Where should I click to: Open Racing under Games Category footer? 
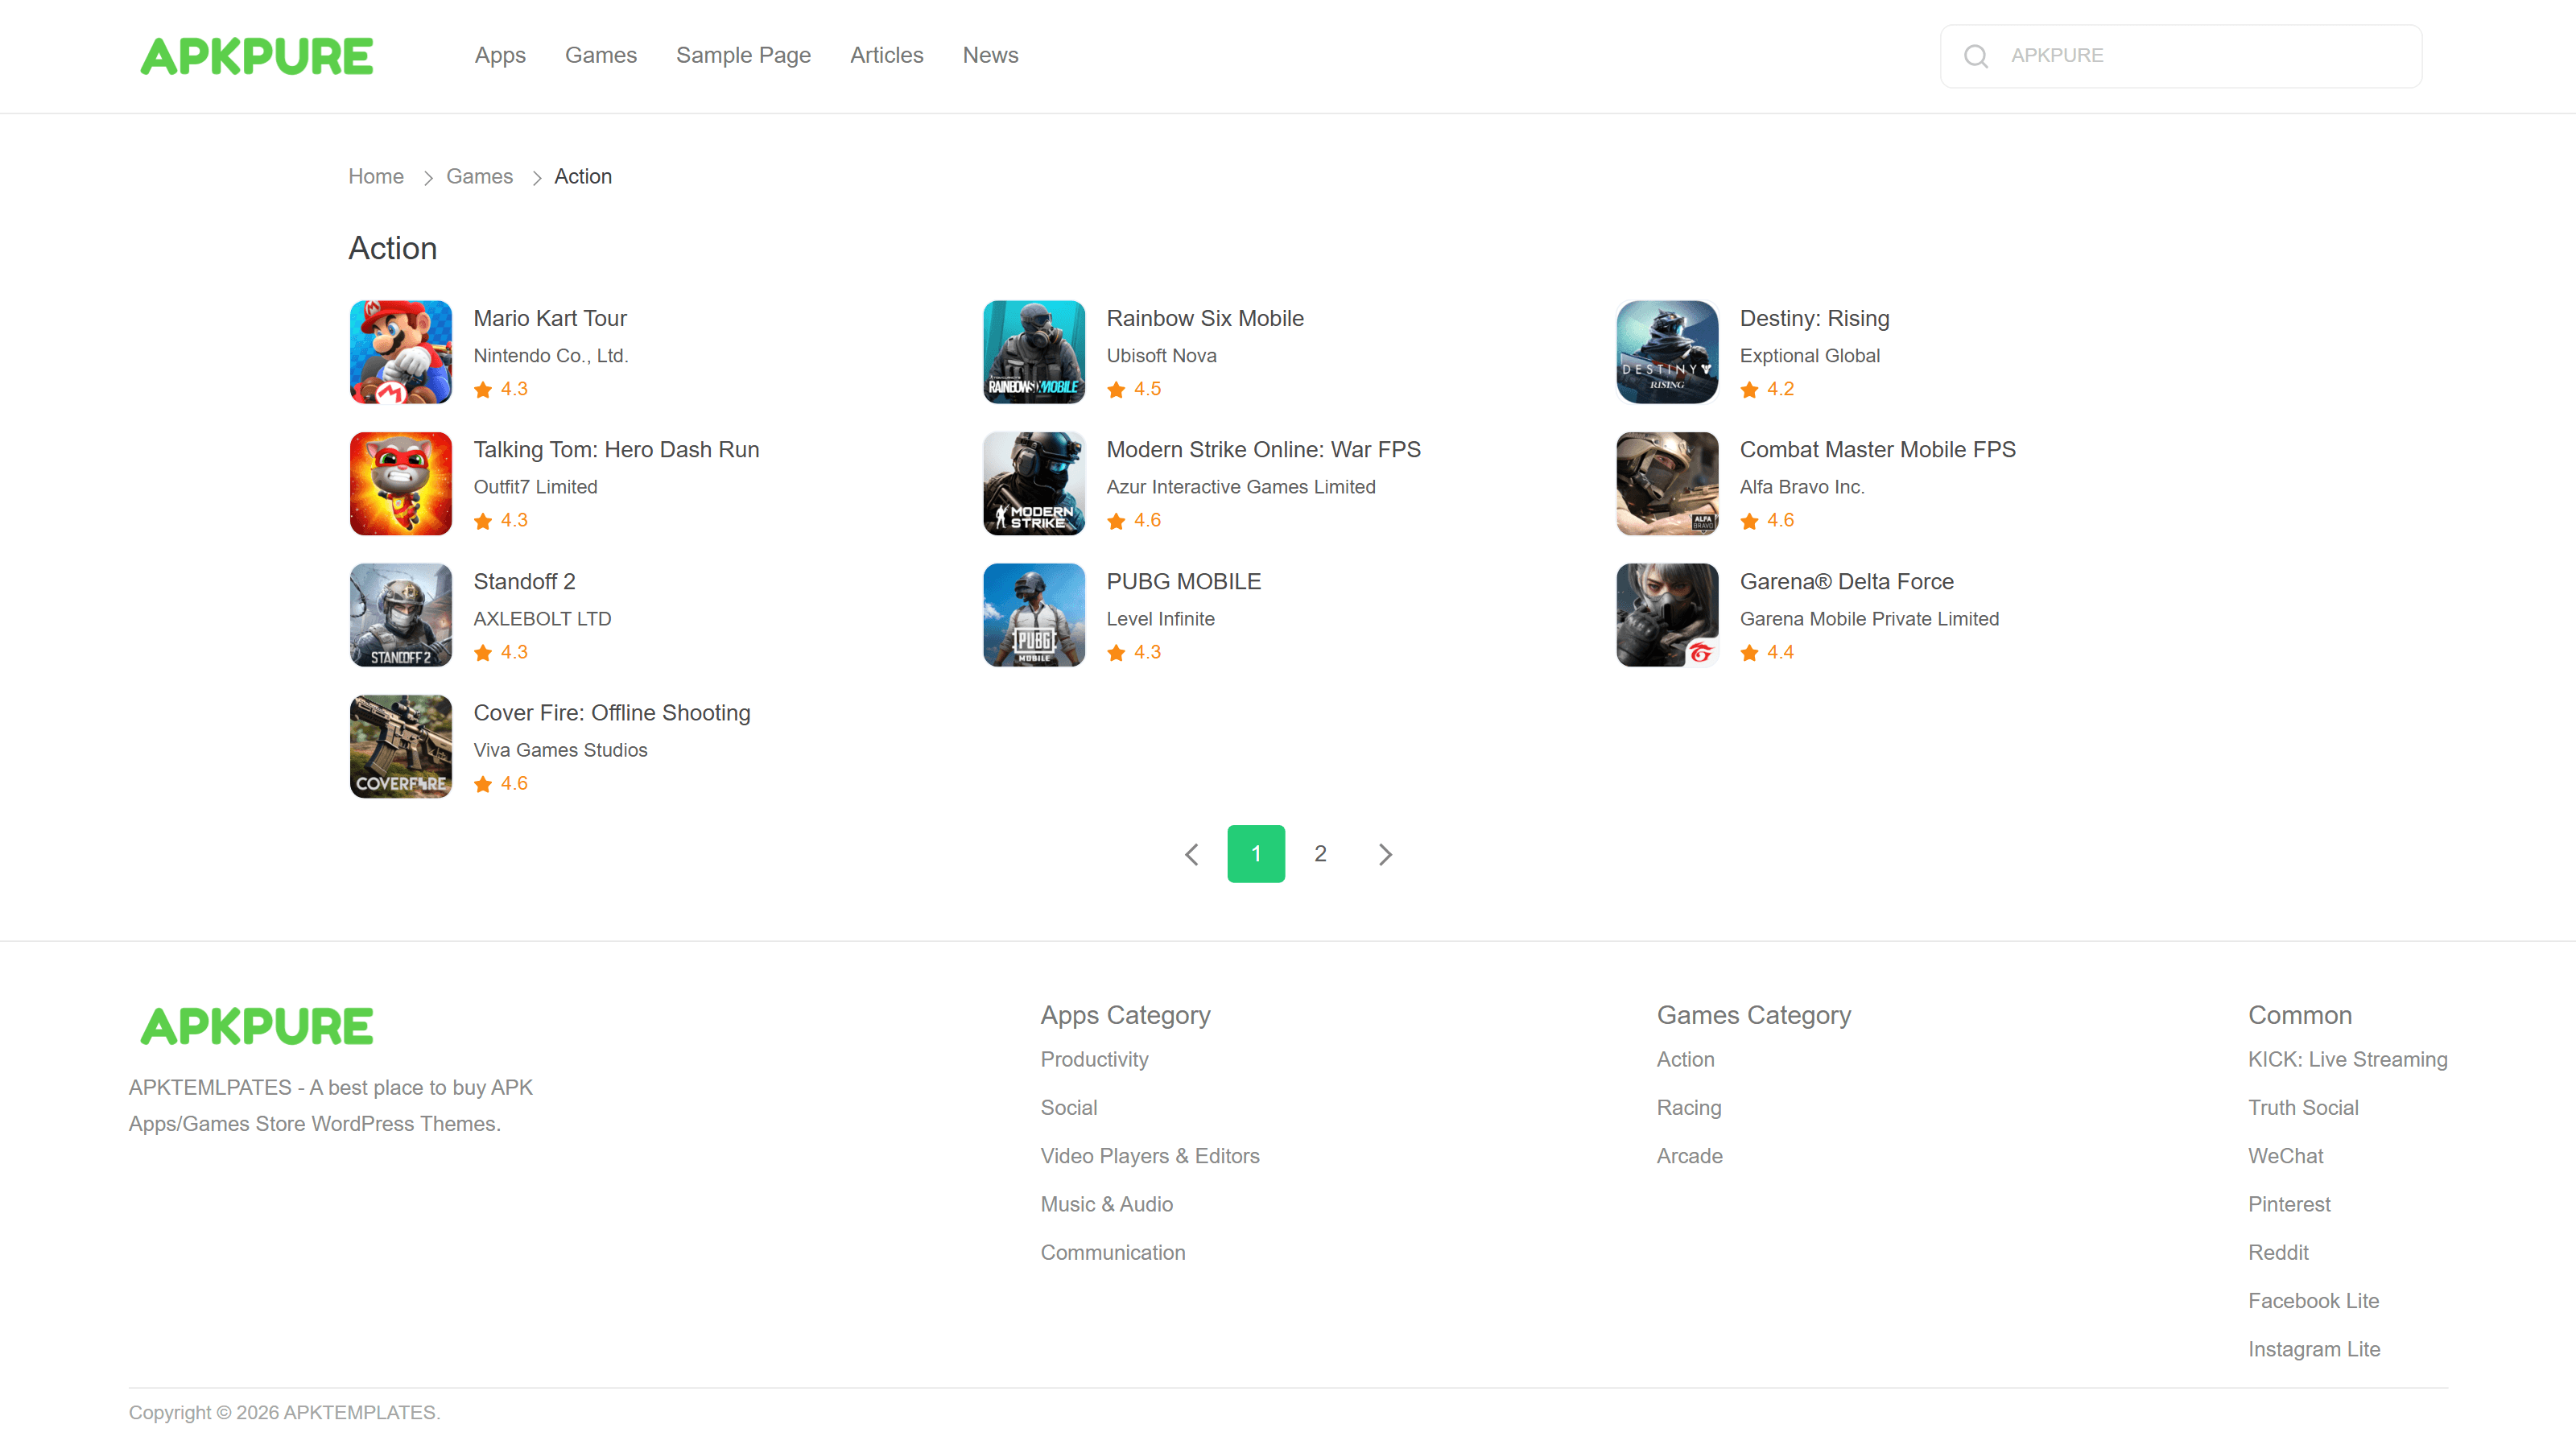pyautogui.click(x=1688, y=1107)
